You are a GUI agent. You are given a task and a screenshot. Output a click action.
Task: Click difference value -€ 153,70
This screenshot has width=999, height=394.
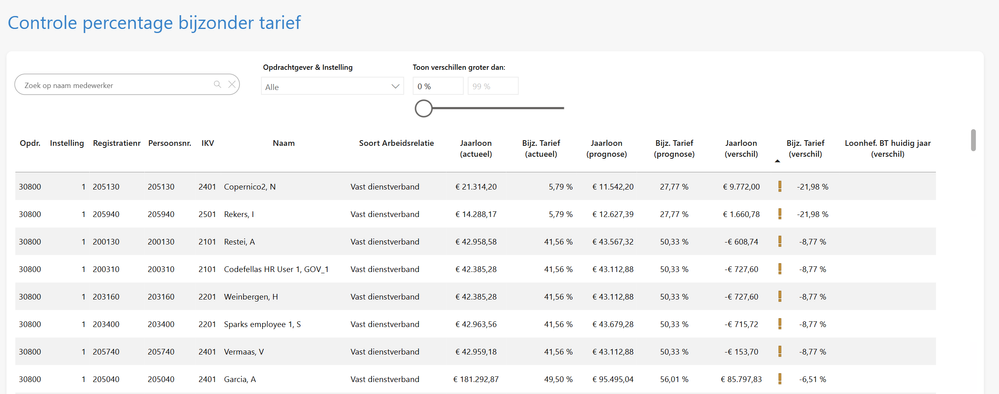[742, 352]
